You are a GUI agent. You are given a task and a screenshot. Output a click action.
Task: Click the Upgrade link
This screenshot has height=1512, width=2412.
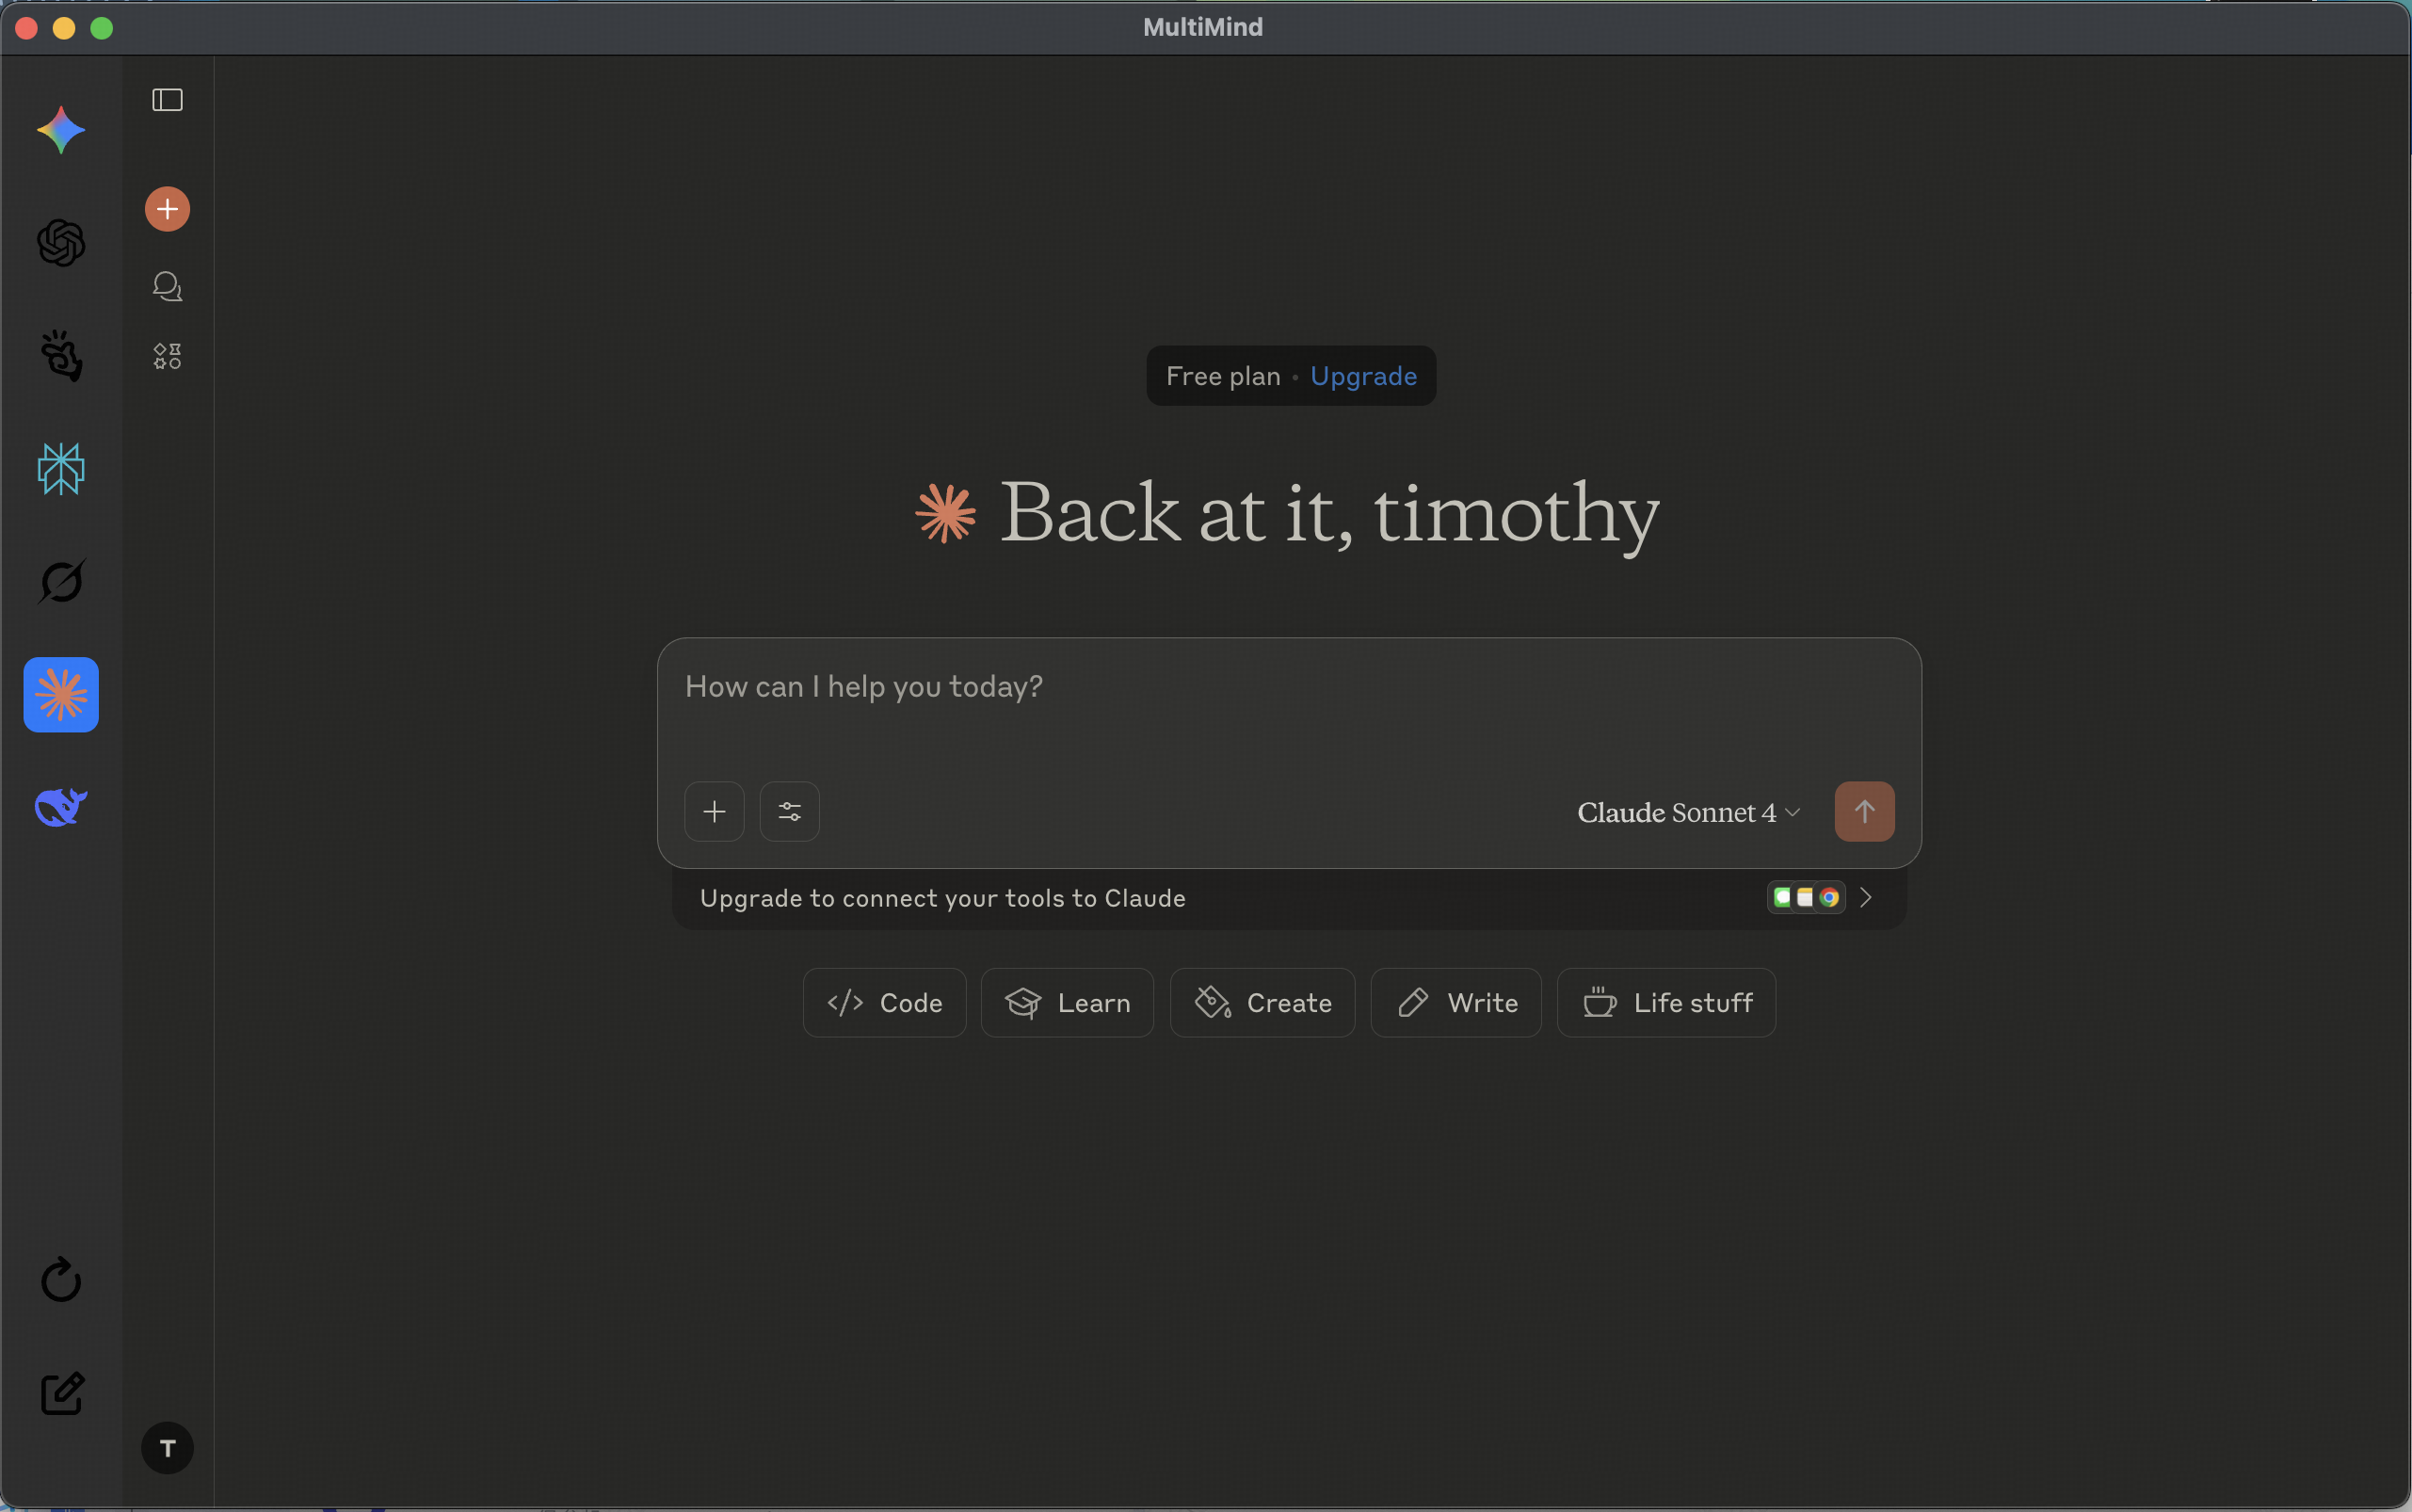pyautogui.click(x=1363, y=376)
